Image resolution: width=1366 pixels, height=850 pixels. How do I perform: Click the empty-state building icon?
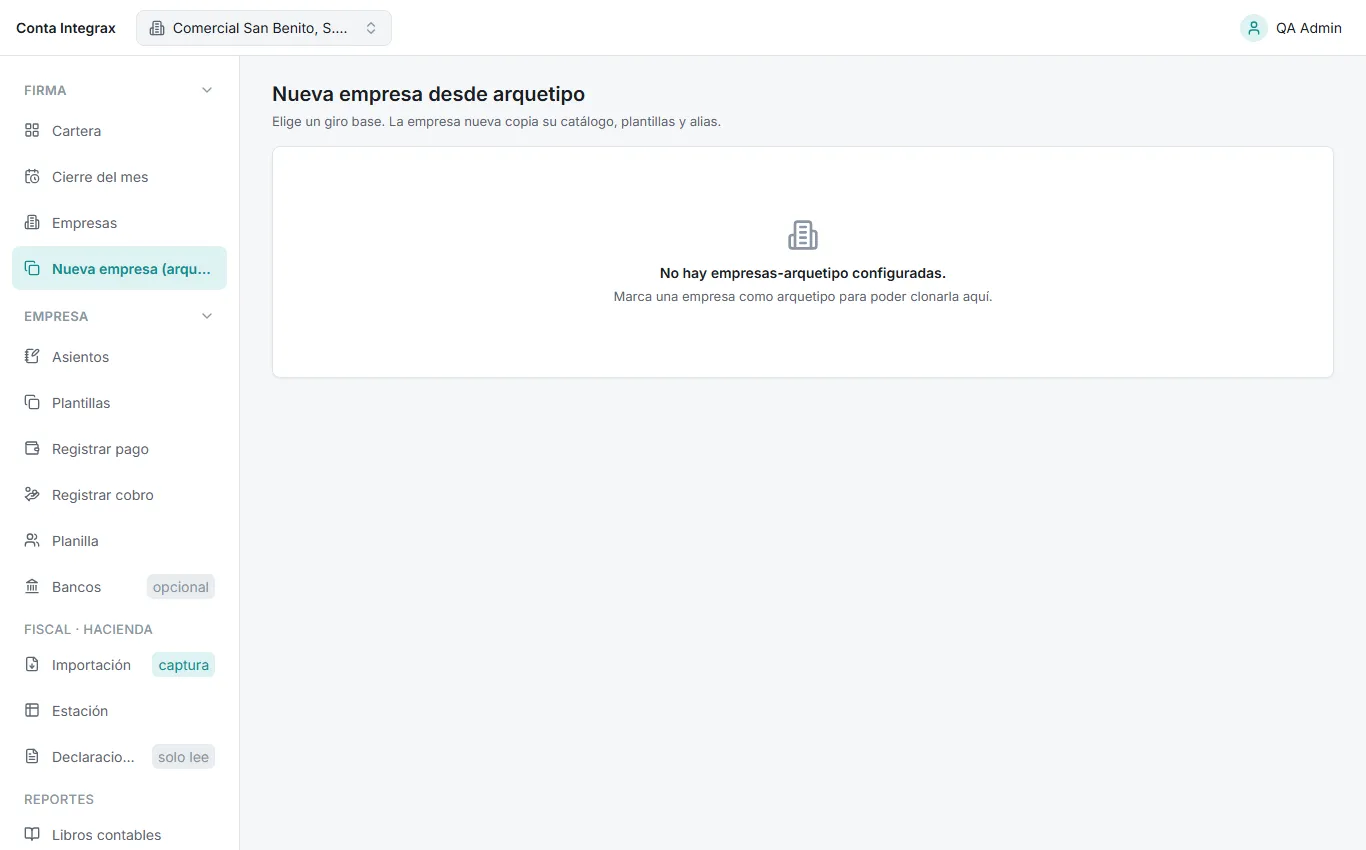pyautogui.click(x=803, y=235)
